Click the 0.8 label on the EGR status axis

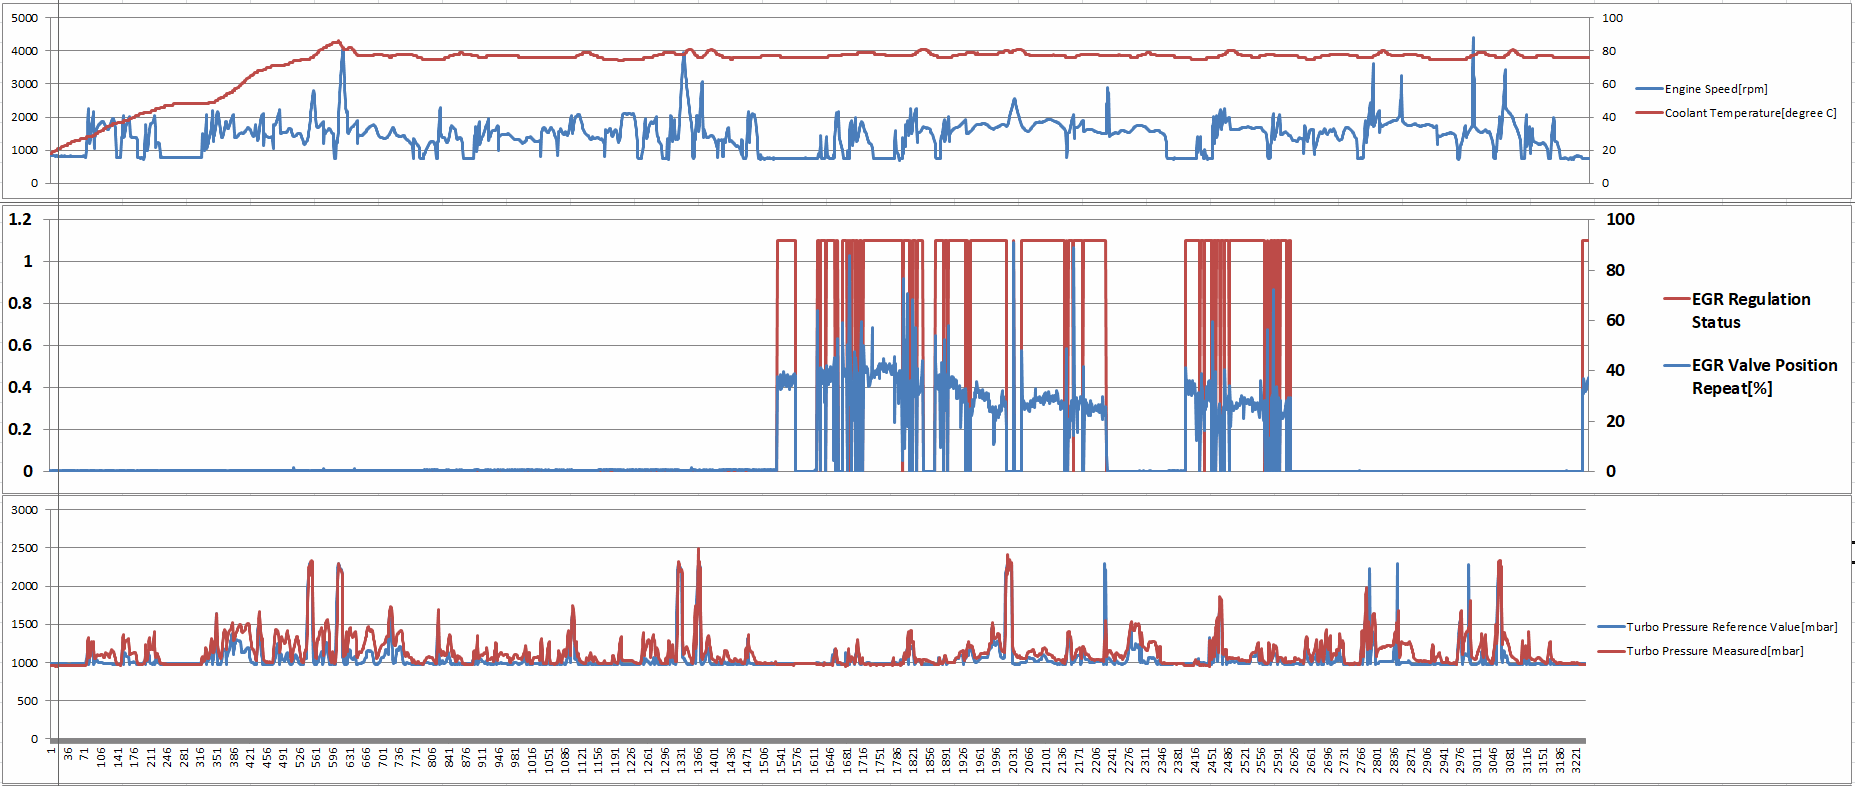click(x=20, y=303)
